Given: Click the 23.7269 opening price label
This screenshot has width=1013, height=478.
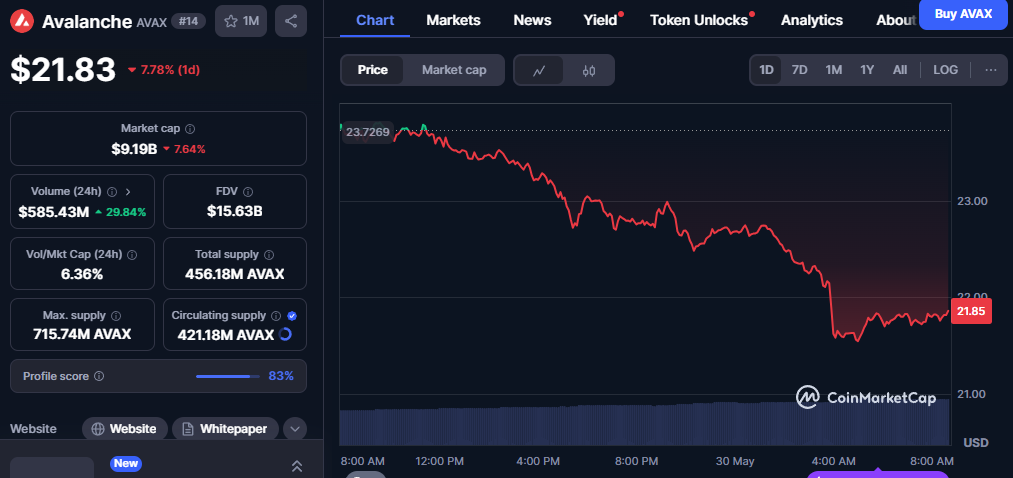Looking at the screenshot, I should (x=367, y=132).
